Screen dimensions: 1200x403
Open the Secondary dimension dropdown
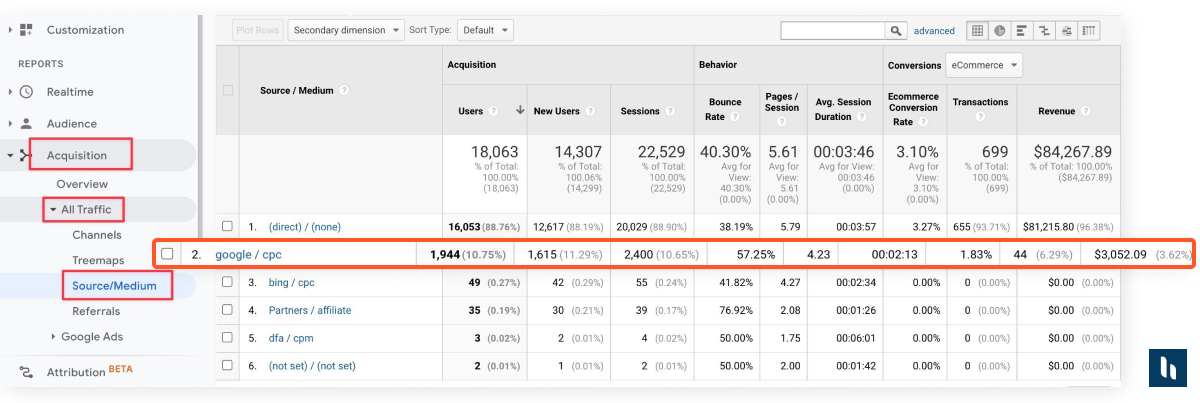(346, 30)
